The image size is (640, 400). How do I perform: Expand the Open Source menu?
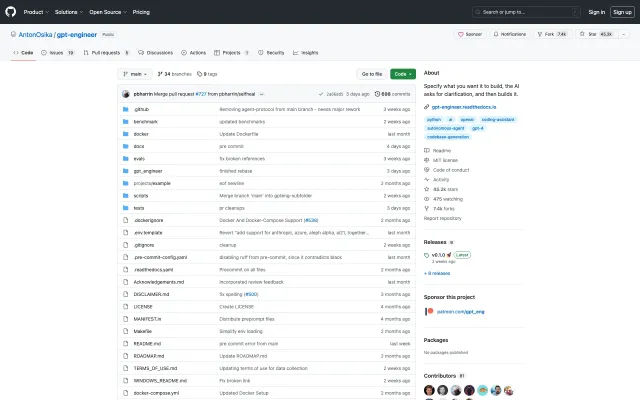(x=108, y=12)
